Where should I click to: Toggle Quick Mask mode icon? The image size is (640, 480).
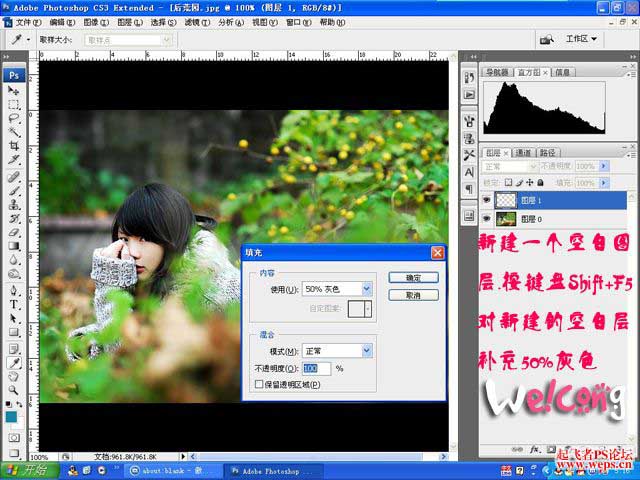coord(14,438)
